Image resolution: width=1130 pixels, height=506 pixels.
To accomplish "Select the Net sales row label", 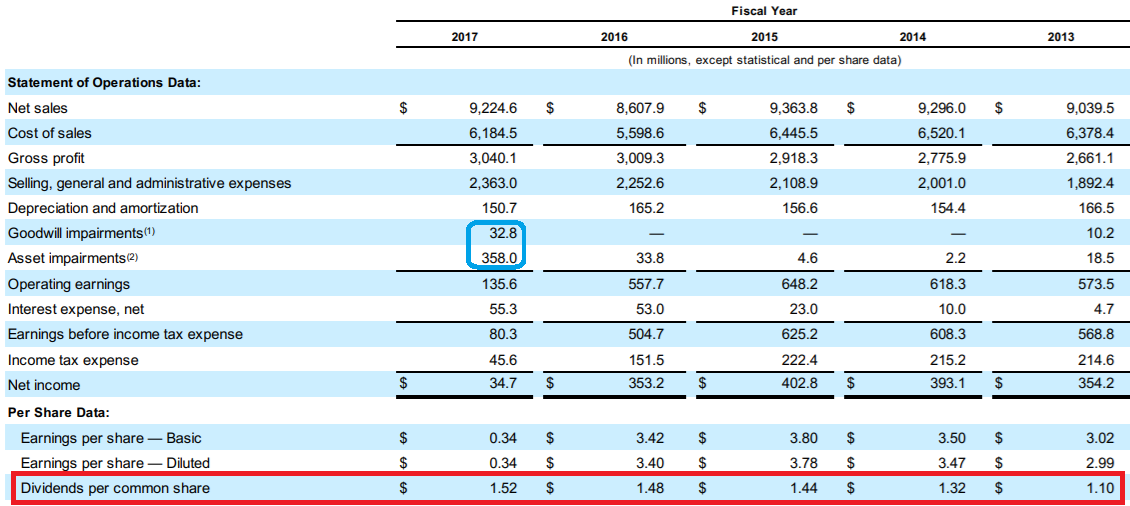I will click(x=38, y=108).
